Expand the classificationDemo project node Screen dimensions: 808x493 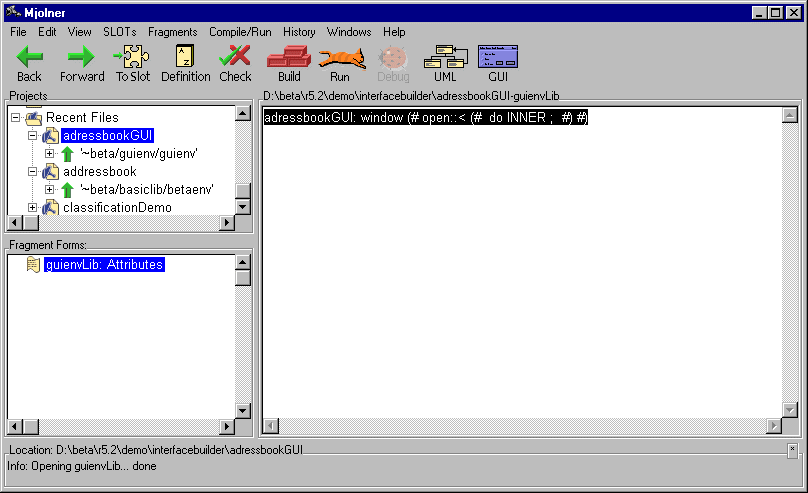[x=33, y=208]
